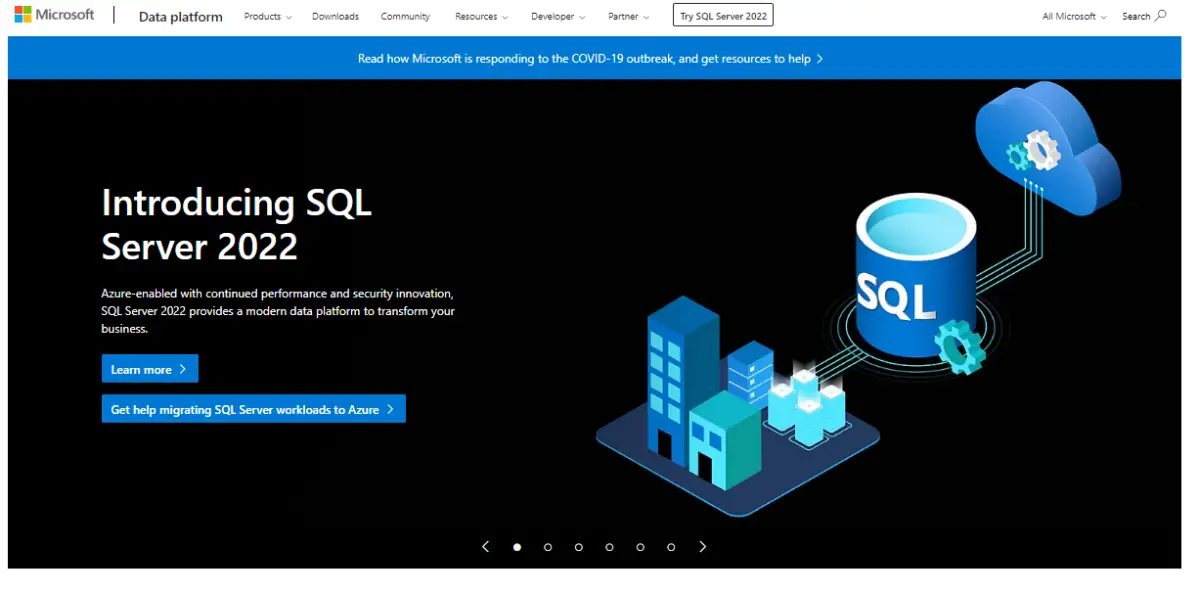Select the fourth carousel slide dot
This screenshot has width=1200, height=600.
click(609, 547)
